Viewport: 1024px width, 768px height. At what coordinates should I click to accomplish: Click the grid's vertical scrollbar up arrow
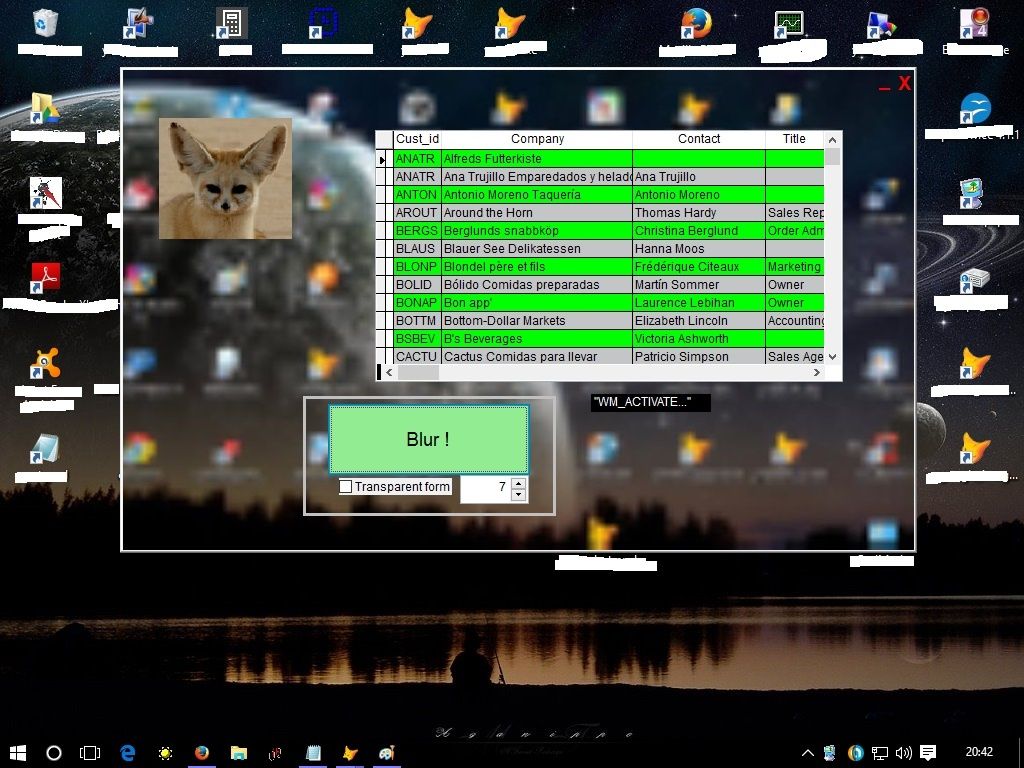[x=832, y=139]
